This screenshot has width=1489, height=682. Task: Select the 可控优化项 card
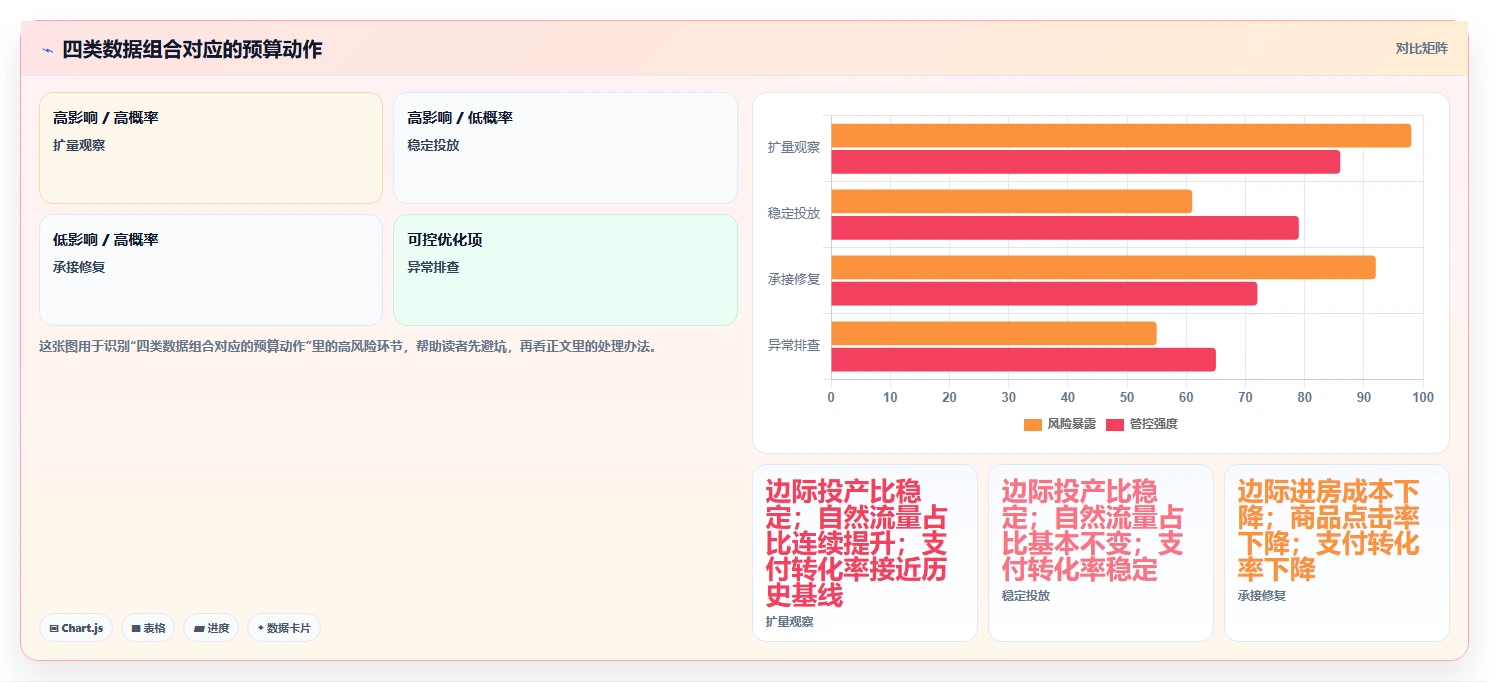pyautogui.click(x=565, y=270)
